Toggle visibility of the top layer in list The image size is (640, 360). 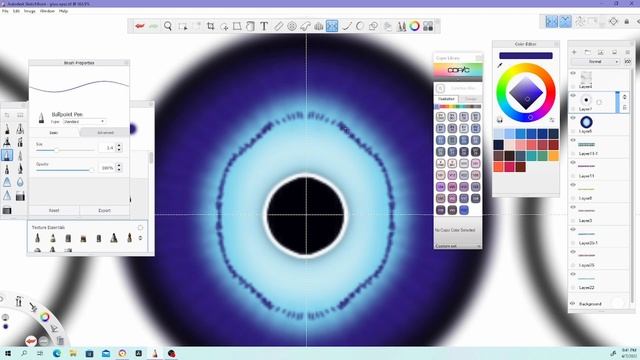(x=573, y=73)
